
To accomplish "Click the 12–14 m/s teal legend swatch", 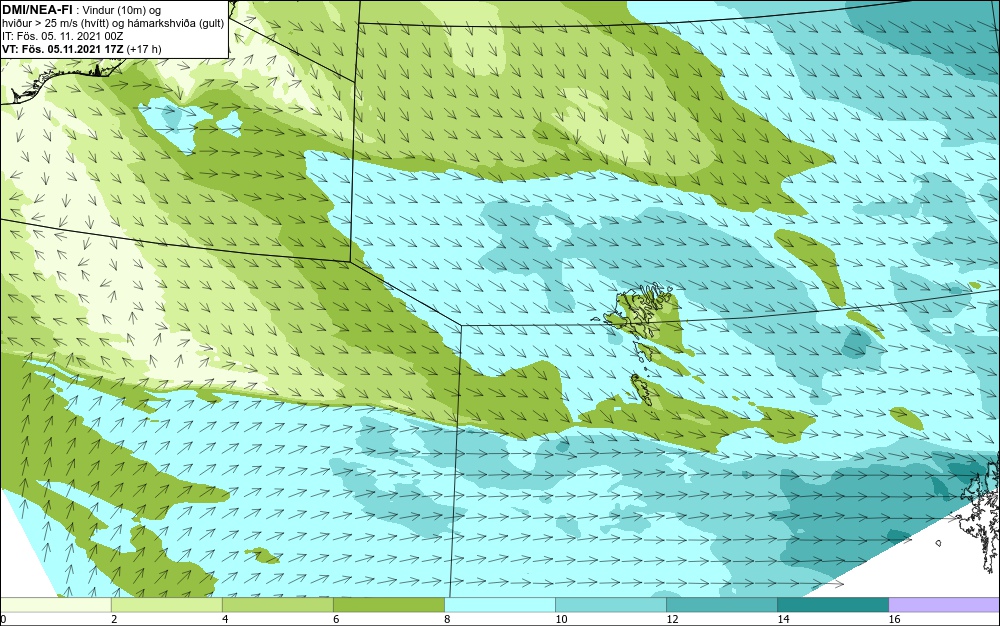I will [722, 604].
